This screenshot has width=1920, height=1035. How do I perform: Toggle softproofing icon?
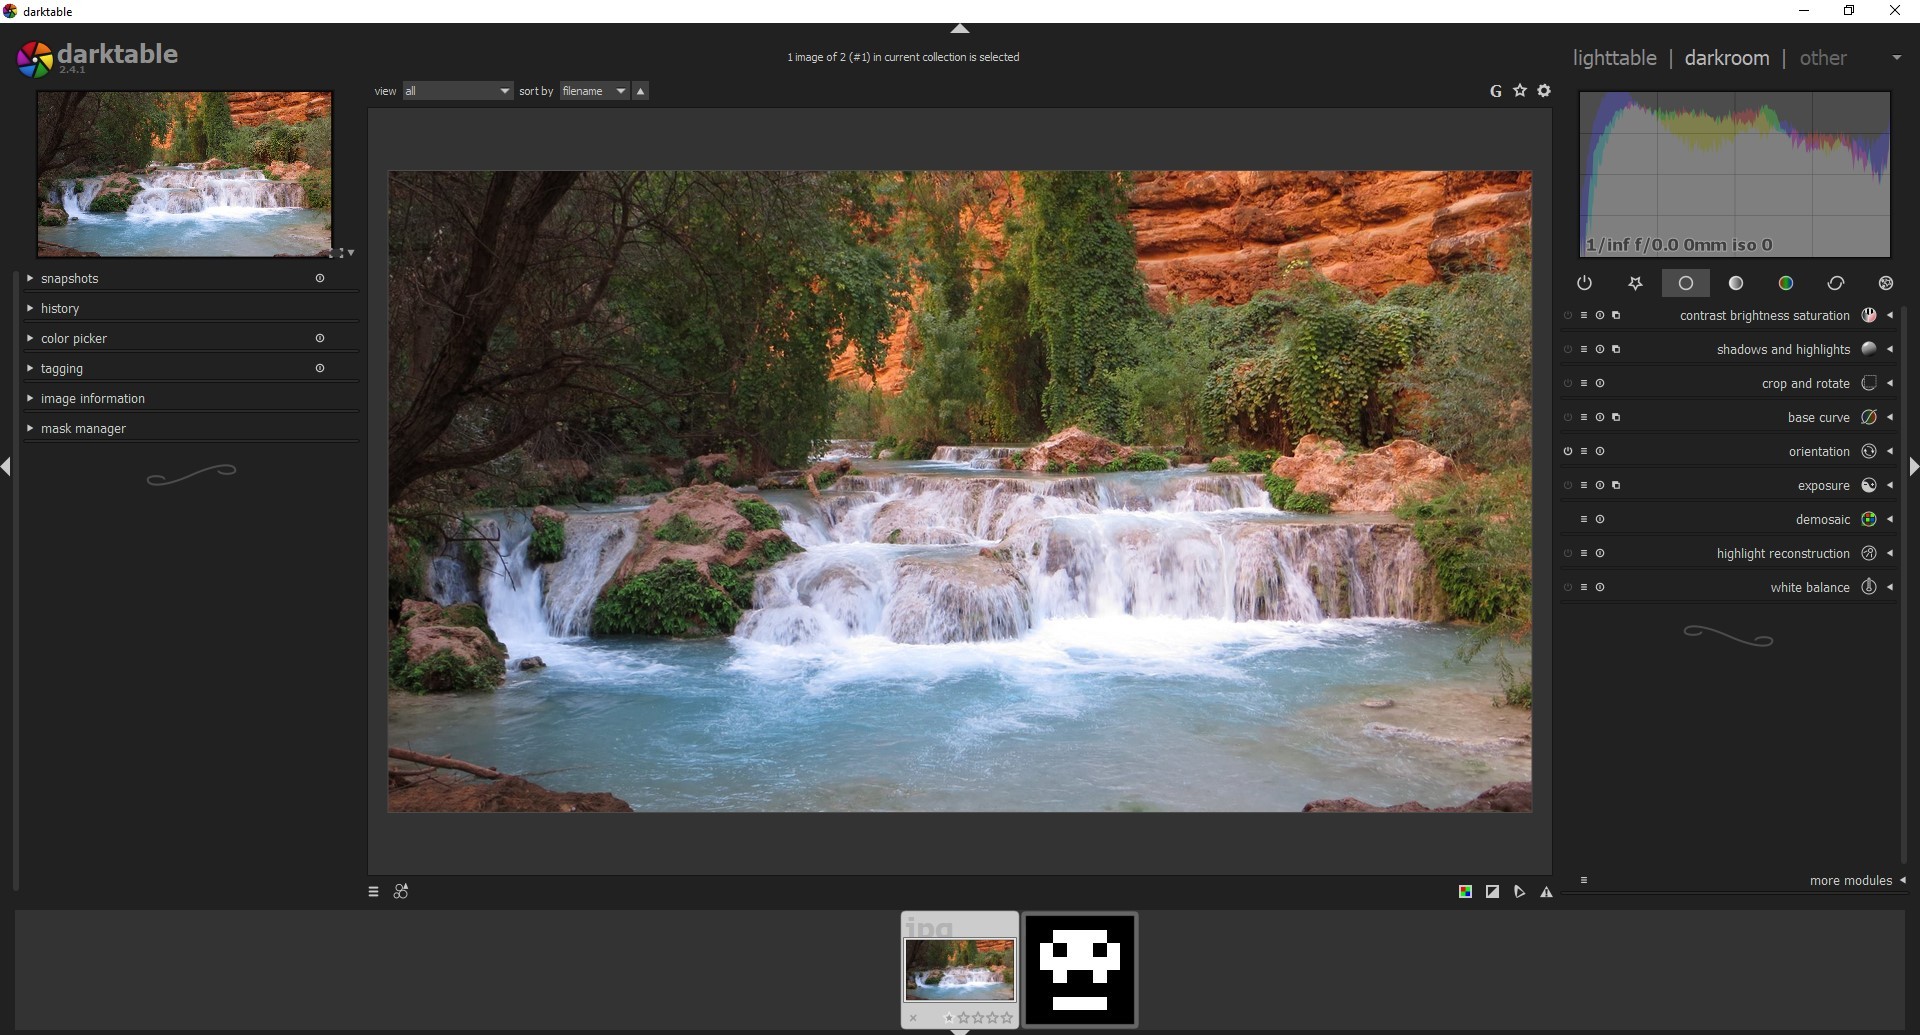click(x=1519, y=892)
